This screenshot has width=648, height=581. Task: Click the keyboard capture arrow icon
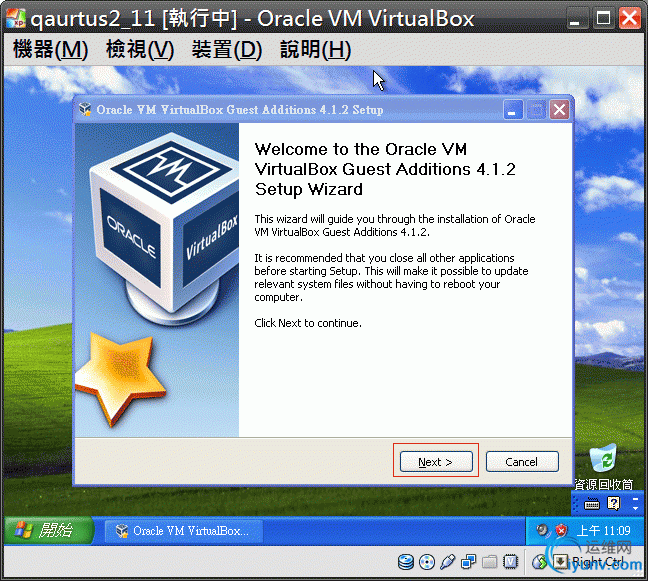point(560,562)
